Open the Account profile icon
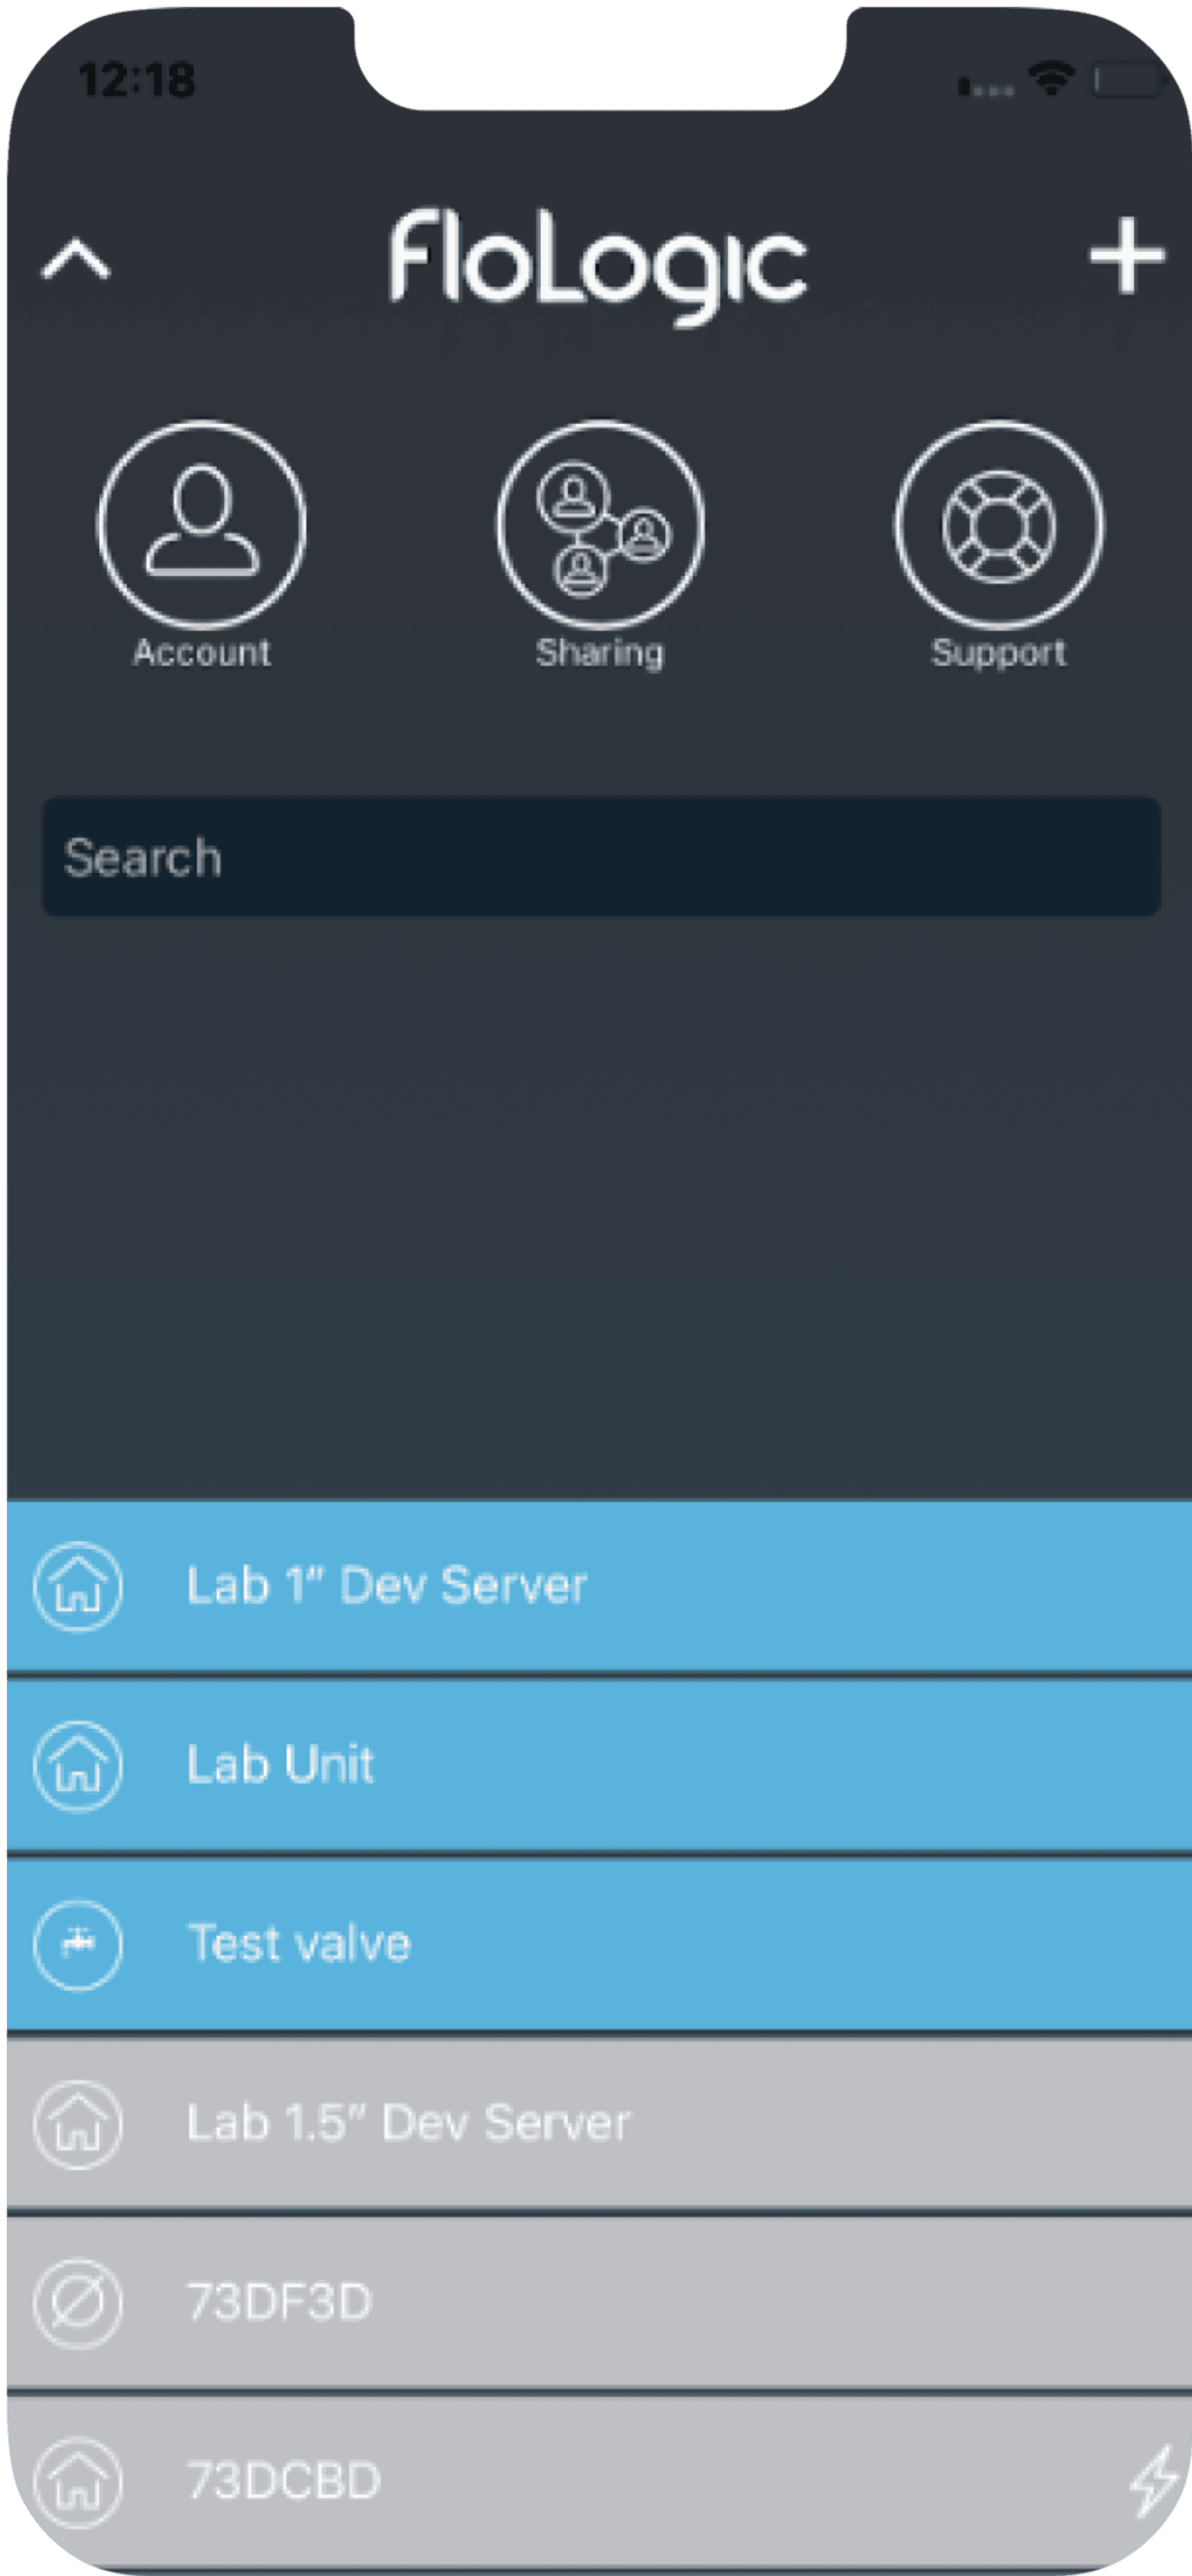This screenshot has width=1192, height=2576. click(202, 524)
